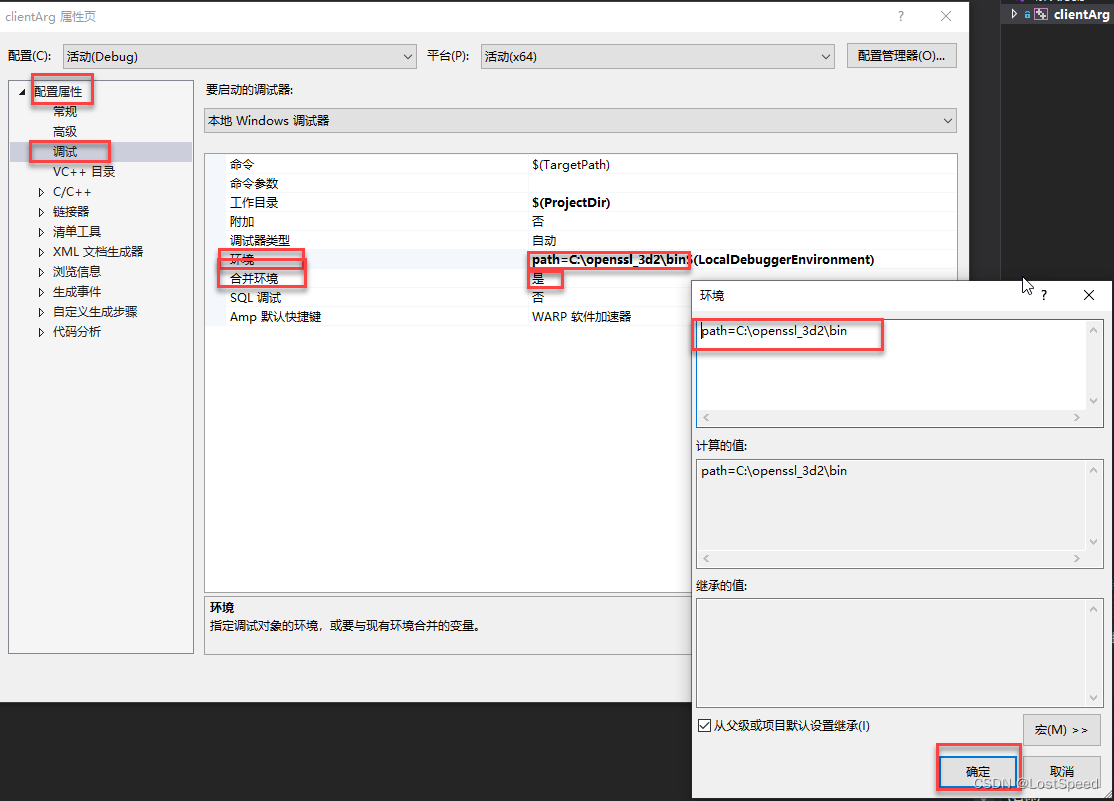Click the 取消 button in 环境 dialog
This screenshot has width=1114, height=801.
1061,772
